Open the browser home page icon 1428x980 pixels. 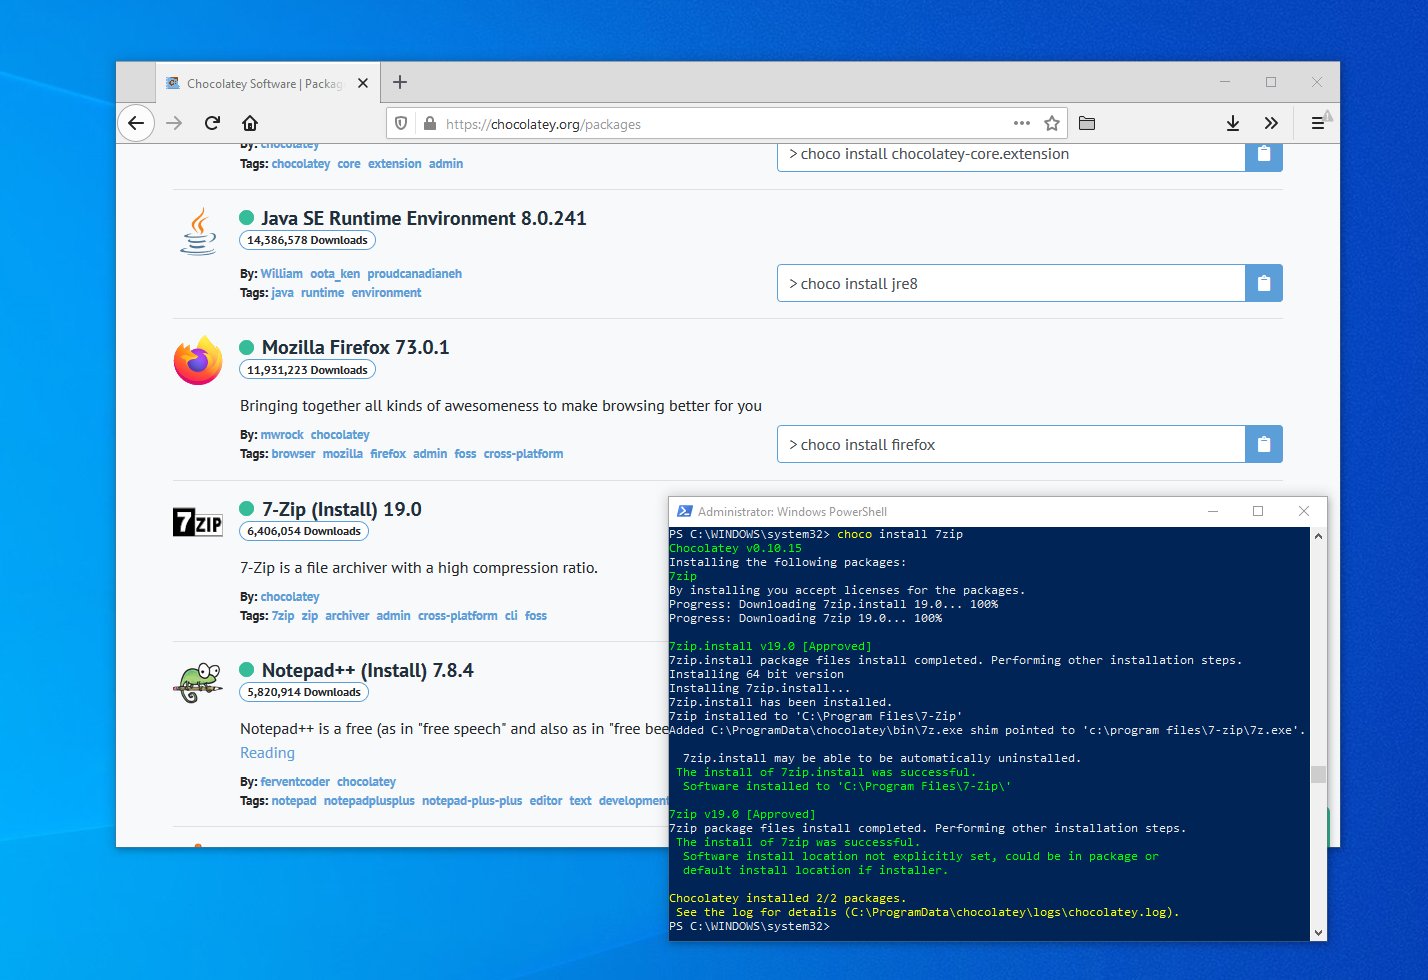[x=250, y=123]
